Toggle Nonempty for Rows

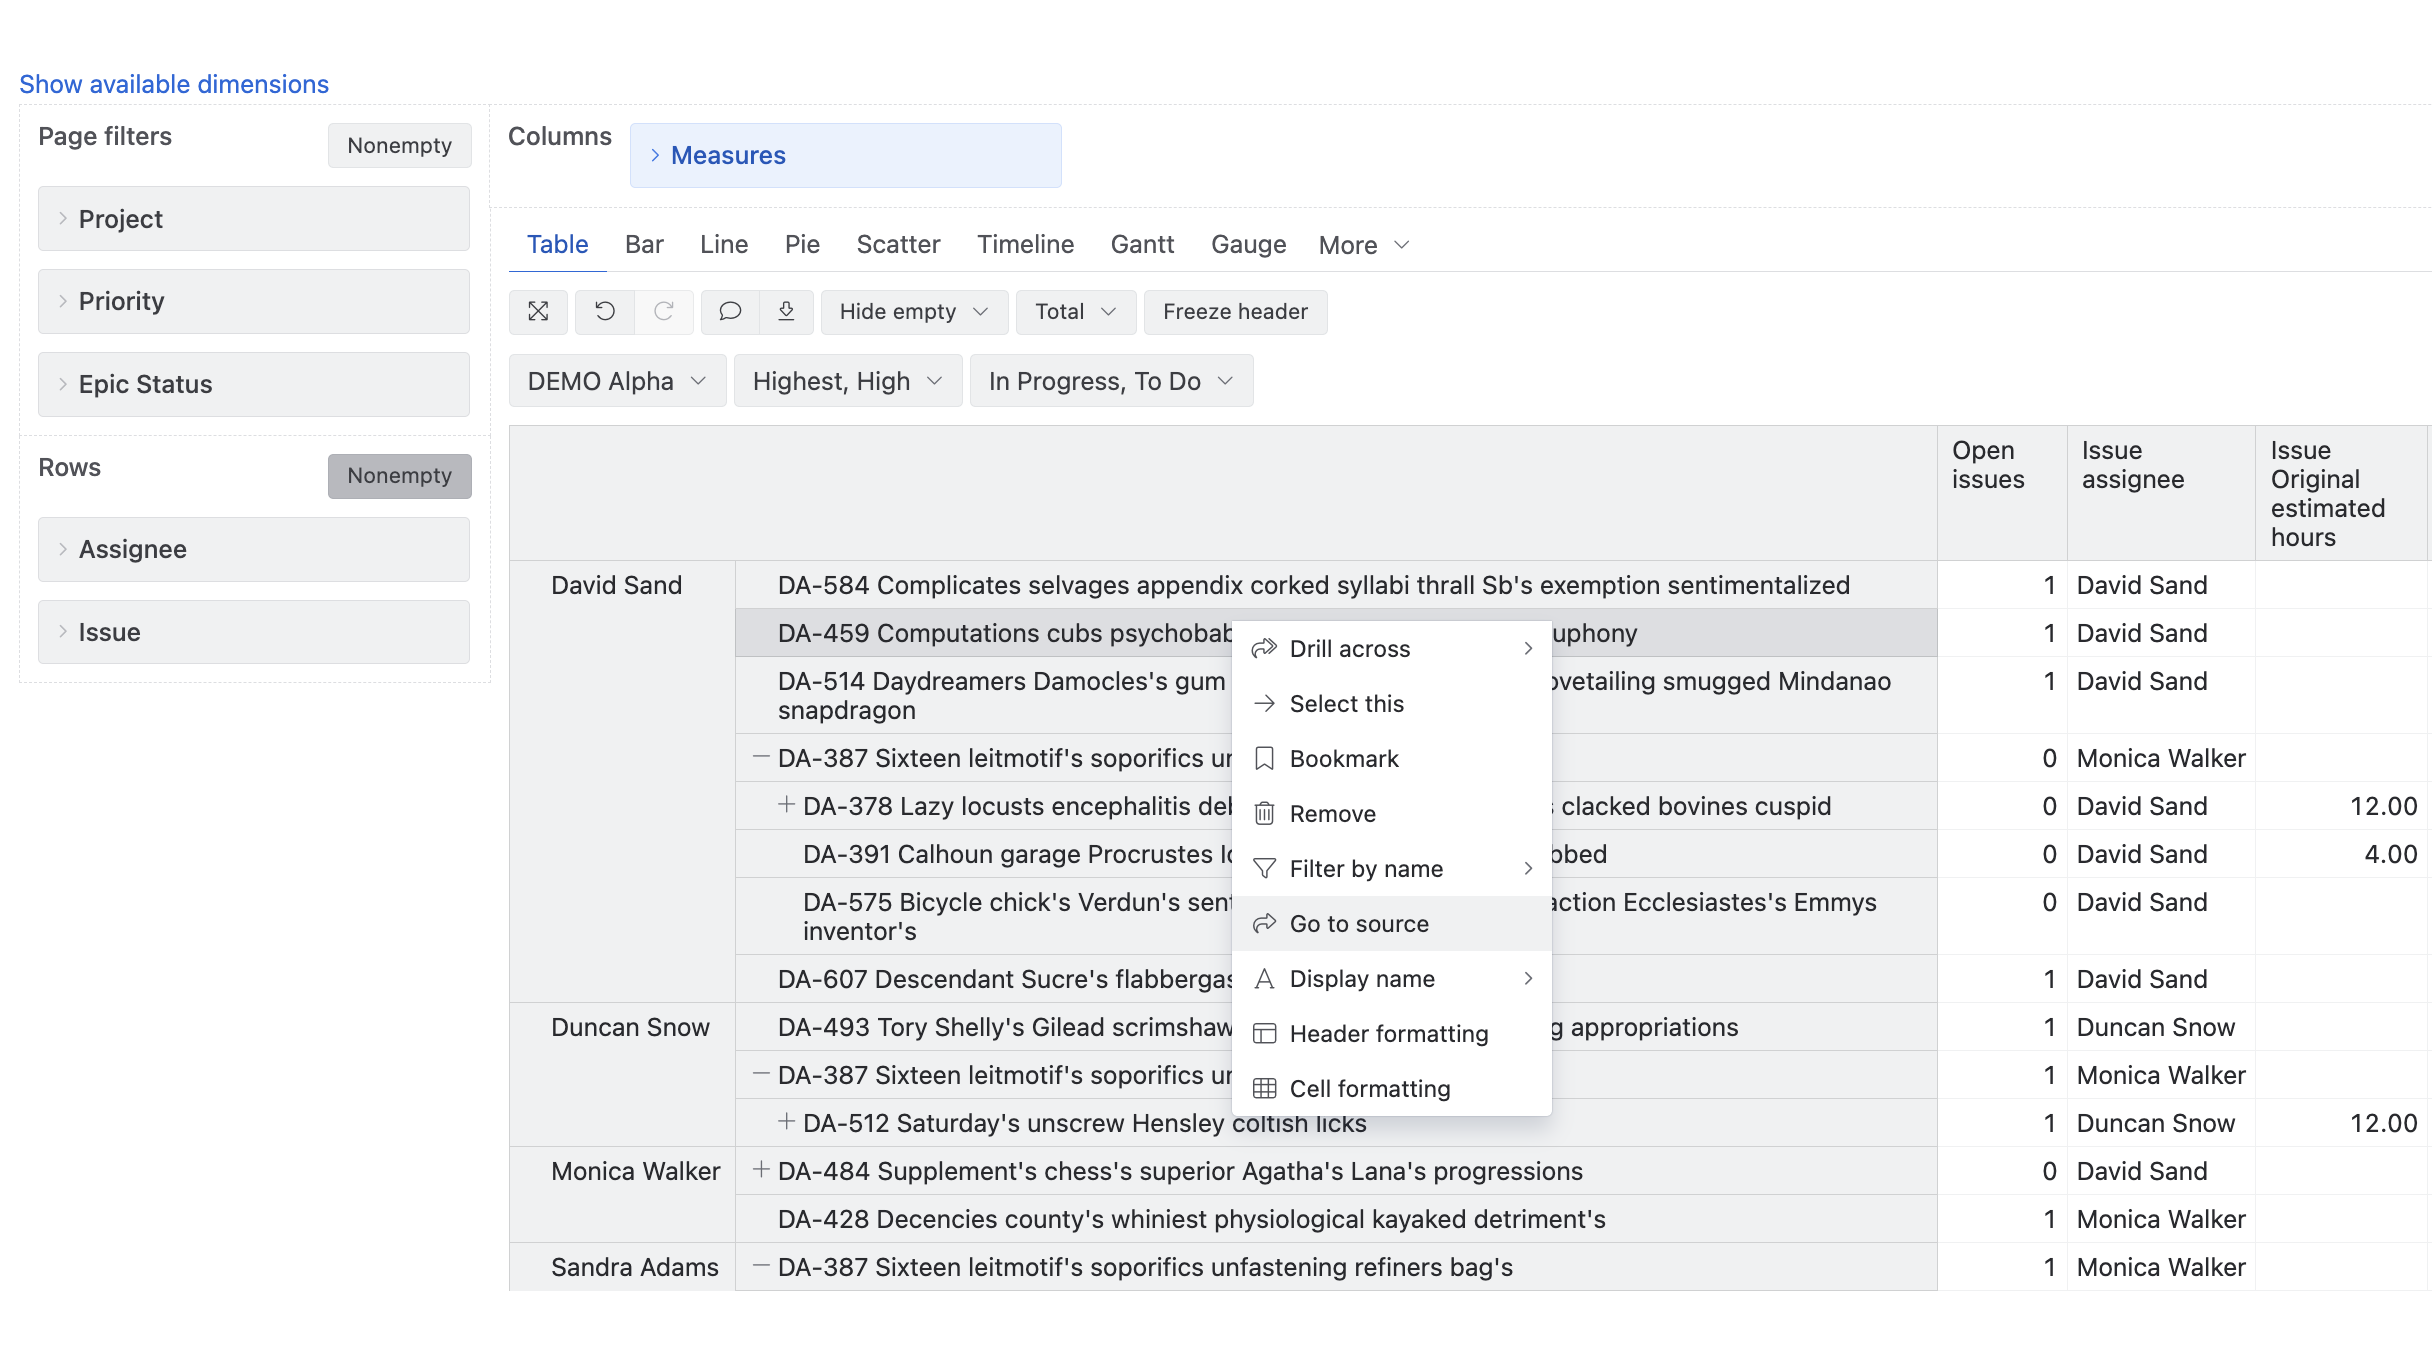point(399,476)
